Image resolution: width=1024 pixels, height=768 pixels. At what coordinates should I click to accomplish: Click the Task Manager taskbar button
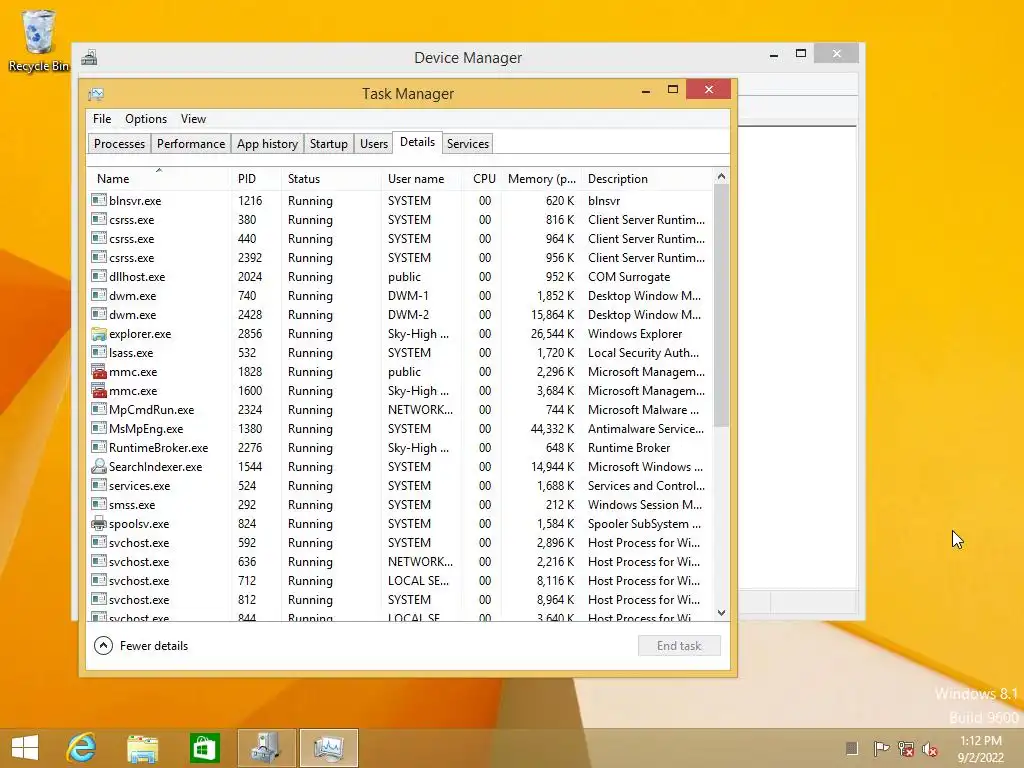[328, 748]
